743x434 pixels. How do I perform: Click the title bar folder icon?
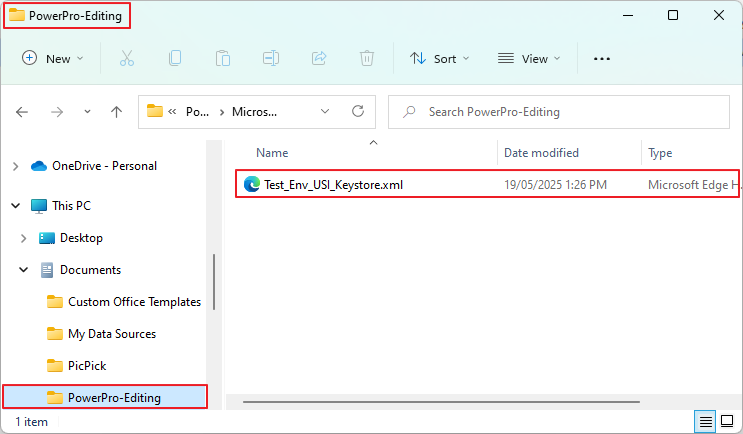17,15
